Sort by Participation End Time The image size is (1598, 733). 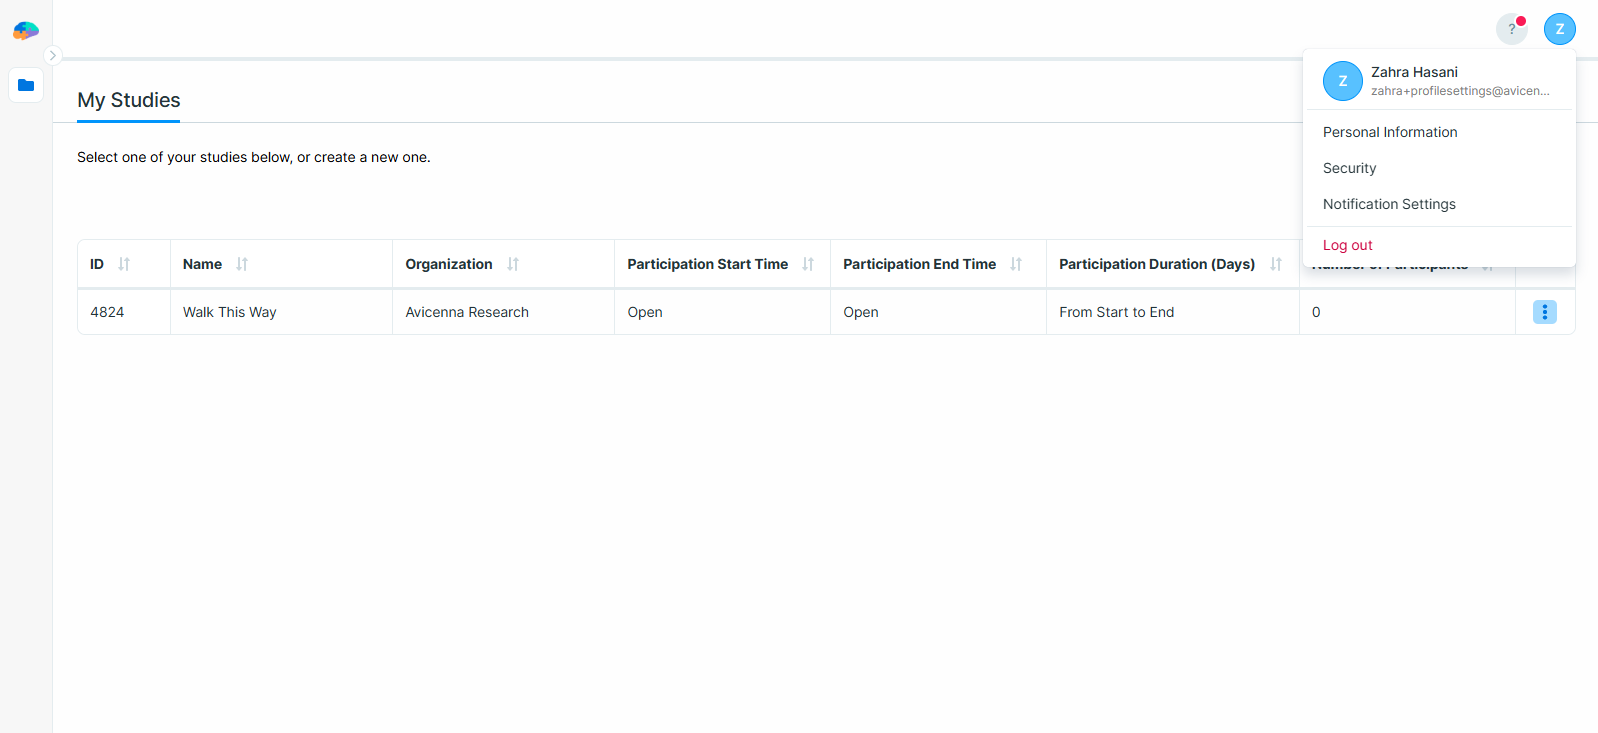[x=1016, y=264]
